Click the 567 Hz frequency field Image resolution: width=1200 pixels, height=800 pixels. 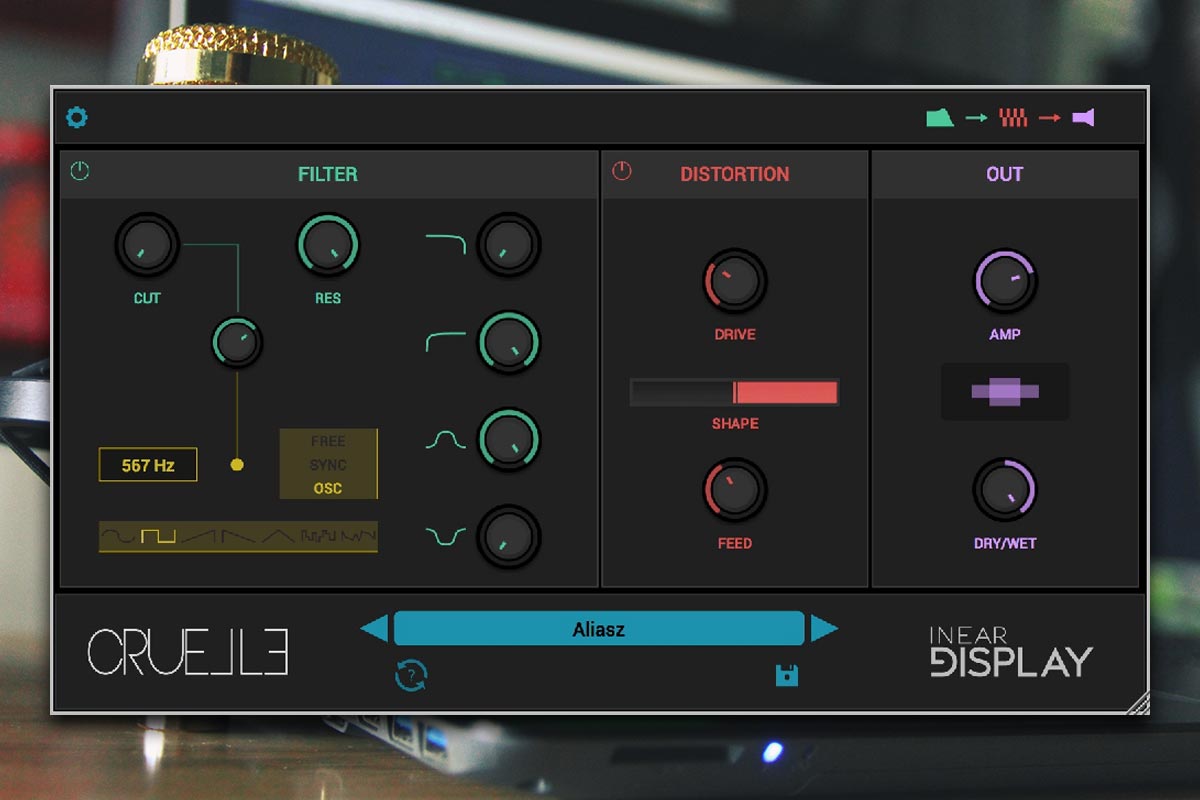(148, 465)
